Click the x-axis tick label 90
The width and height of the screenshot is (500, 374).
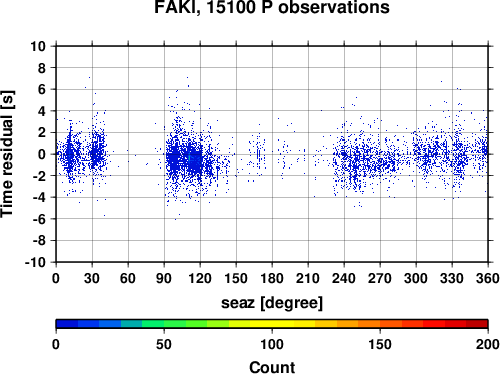[164, 278]
